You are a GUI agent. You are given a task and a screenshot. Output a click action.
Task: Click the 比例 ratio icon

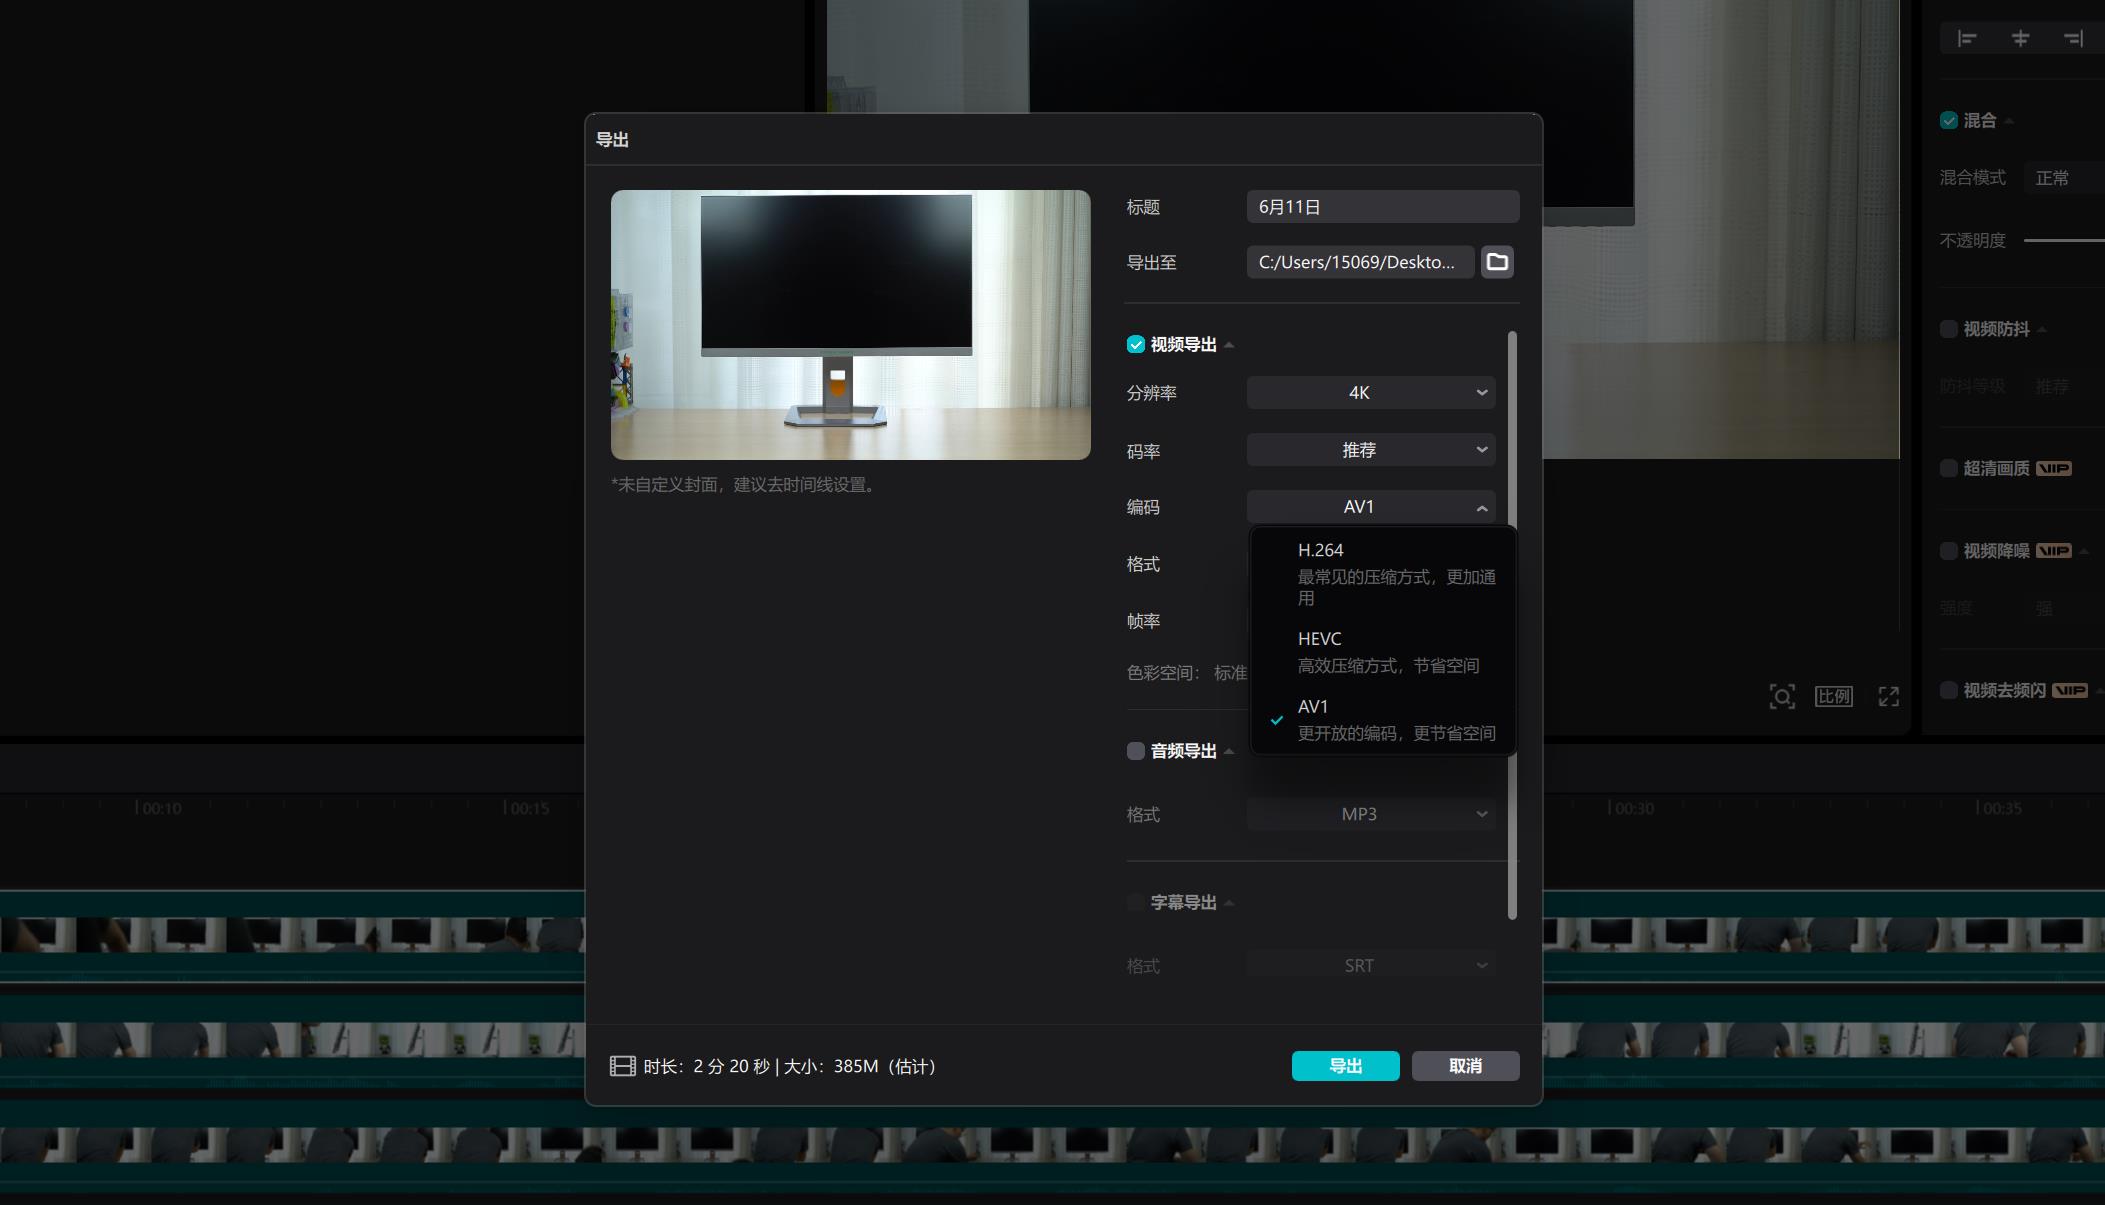click(1833, 697)
